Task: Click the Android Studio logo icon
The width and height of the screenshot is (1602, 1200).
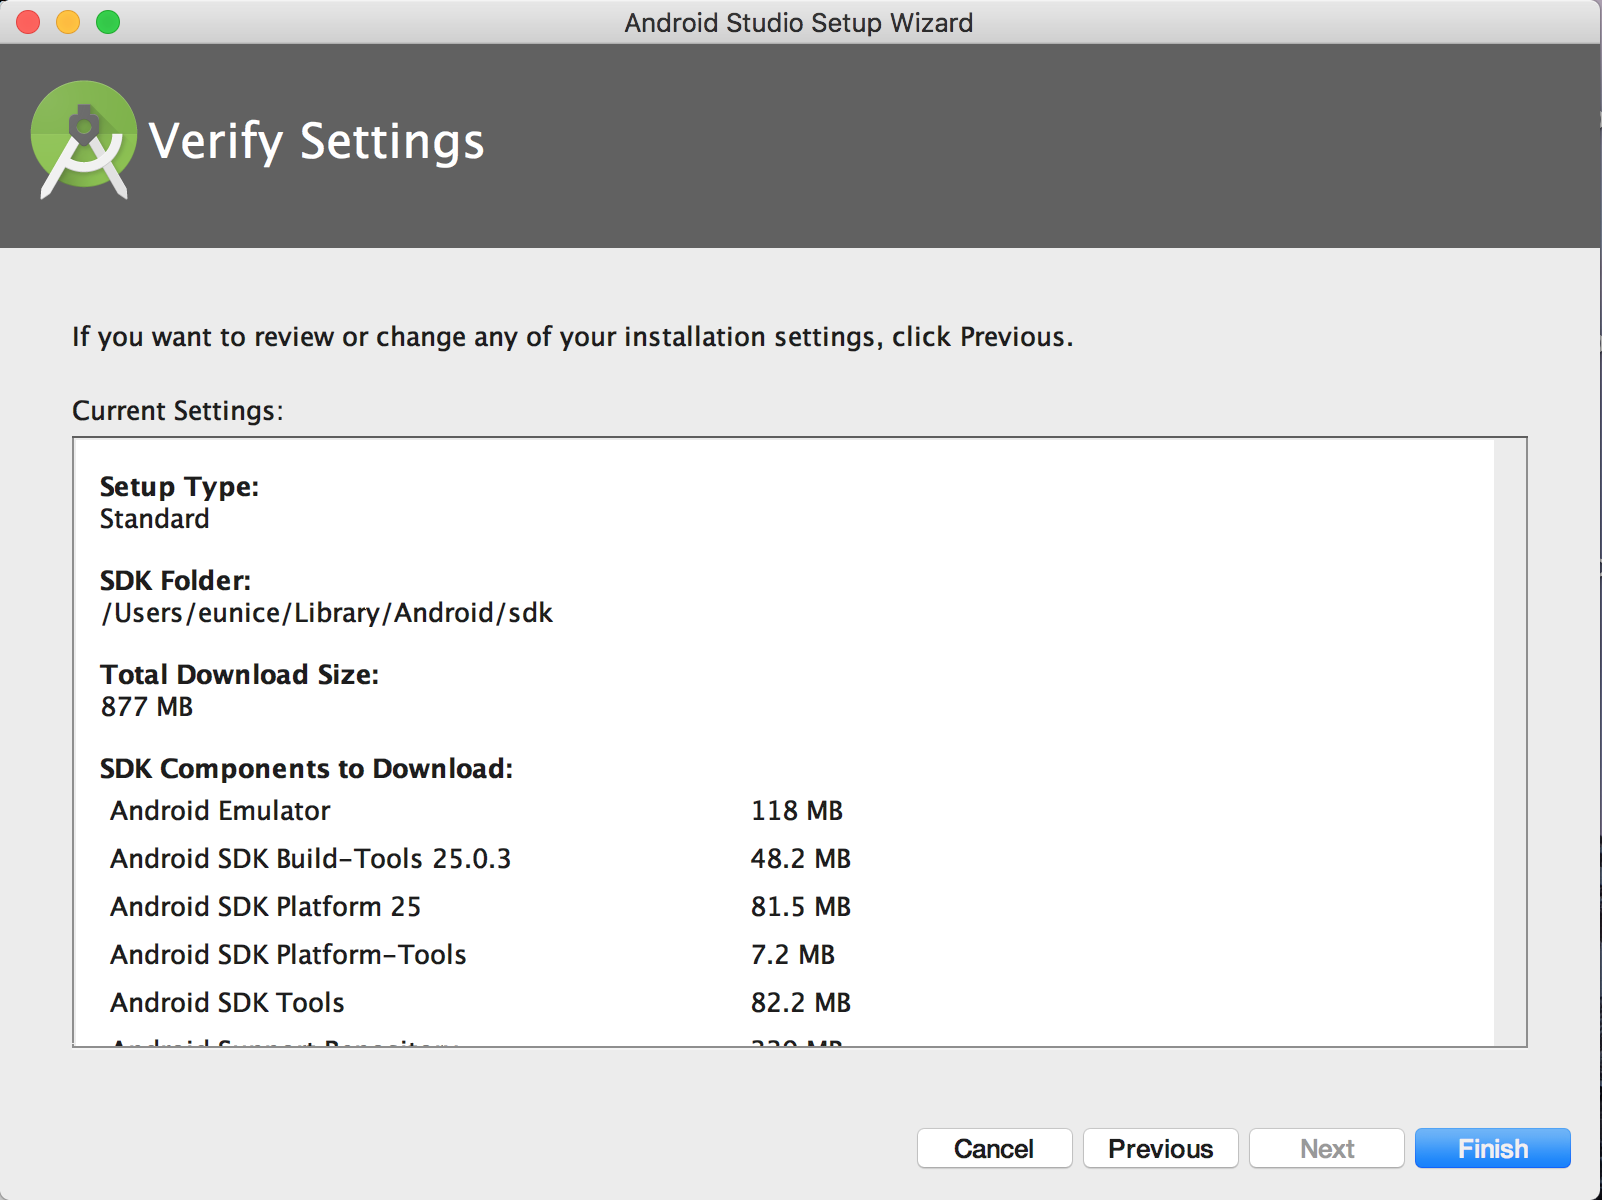Action: (84, 140)
